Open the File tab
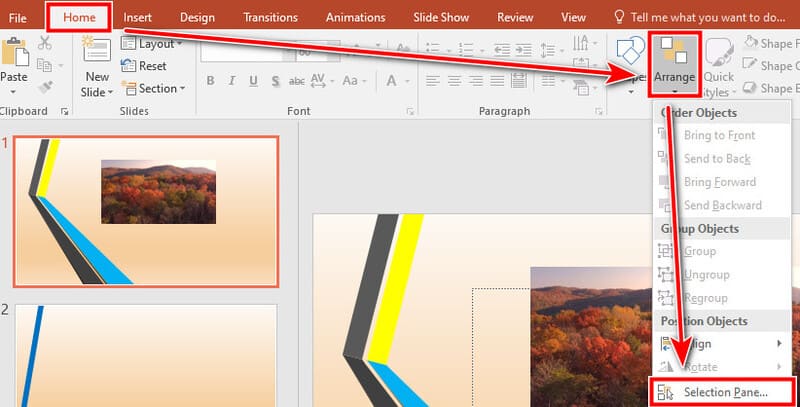This screenshot has width=800, height=407. click(17, 18)
